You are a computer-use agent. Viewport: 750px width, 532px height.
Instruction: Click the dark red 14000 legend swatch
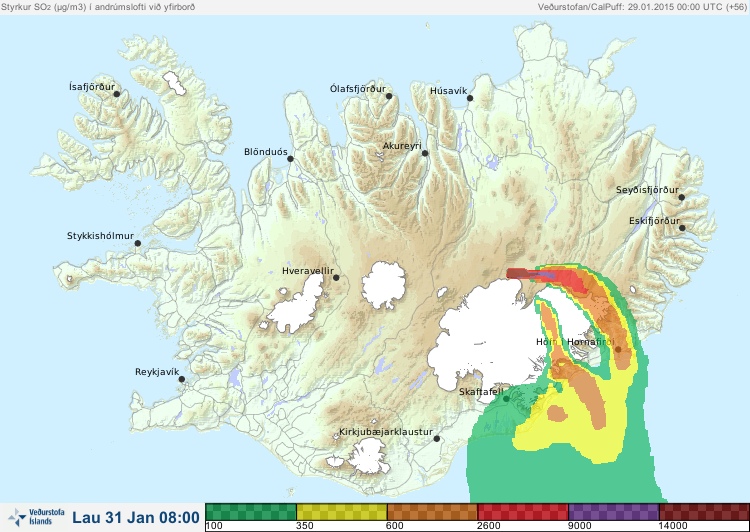(x=704, y=512)
